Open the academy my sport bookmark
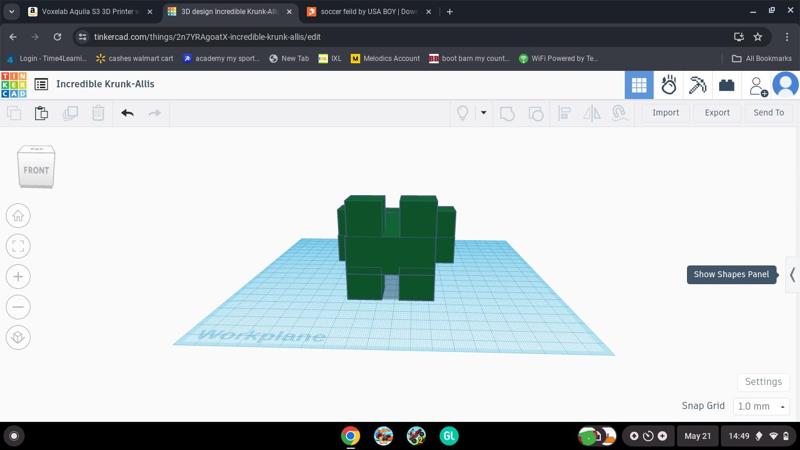800x450 pixels. click(x=221, y=59)
